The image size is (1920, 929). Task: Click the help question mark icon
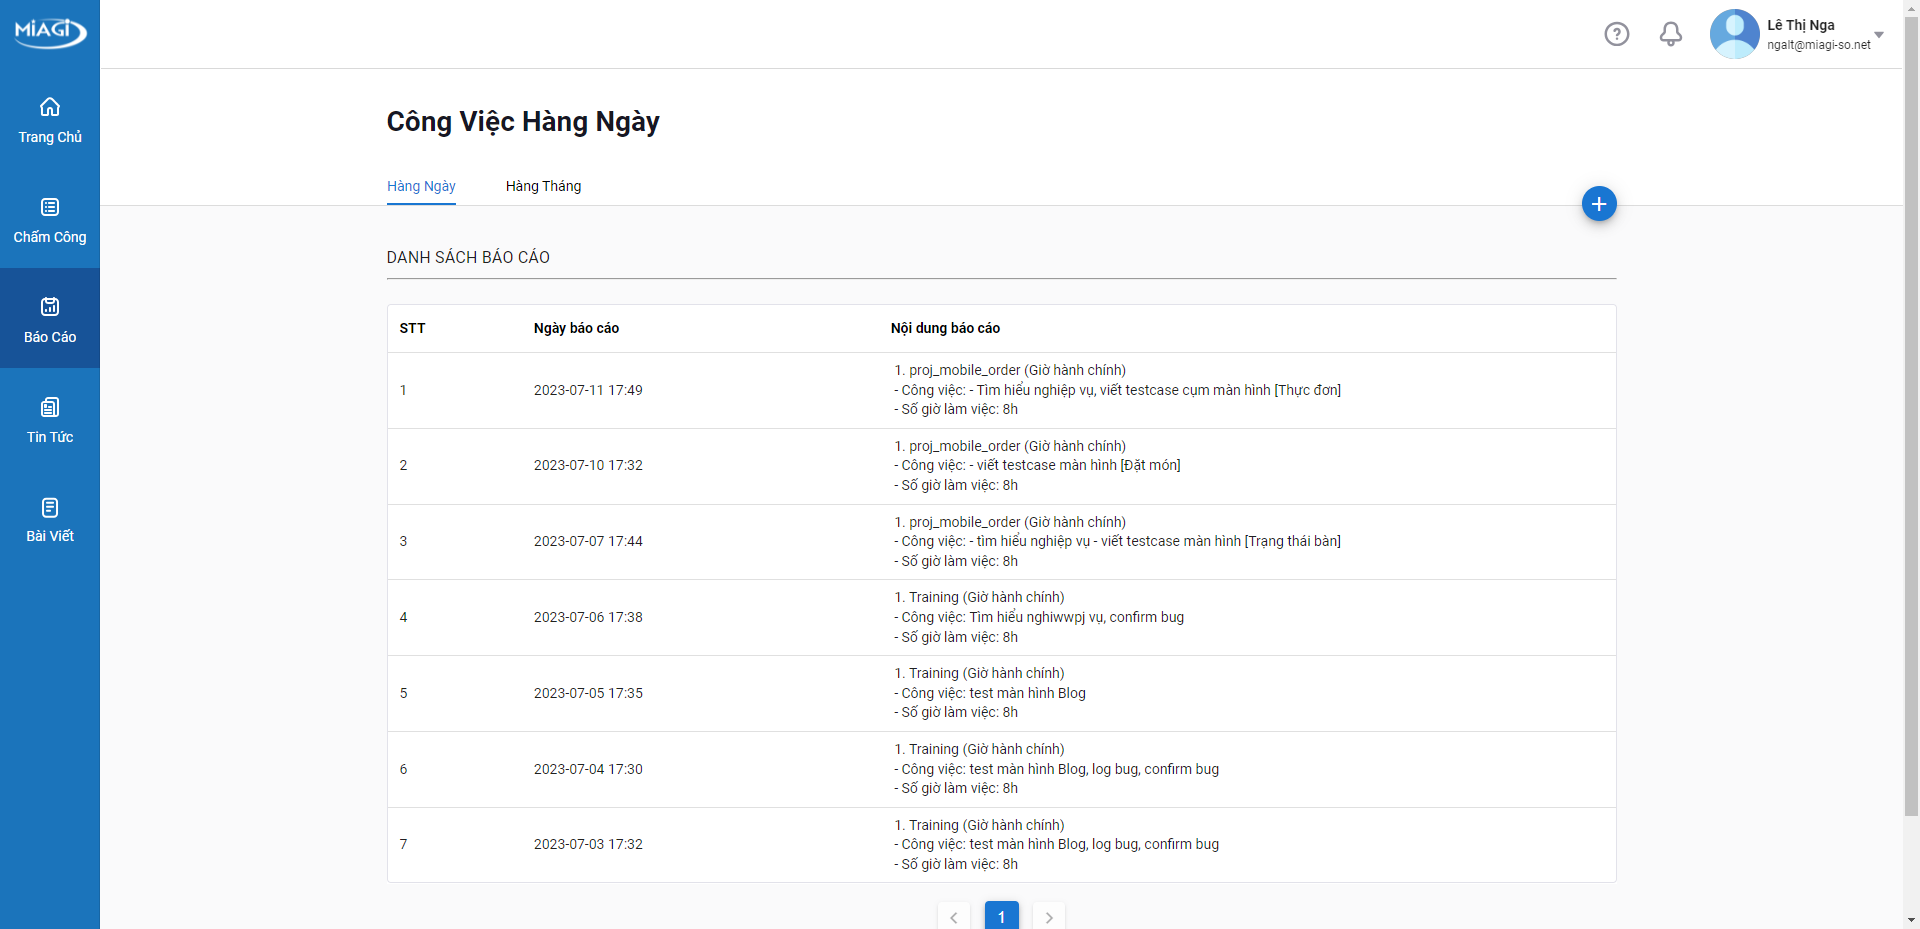tap(1616, 34)
